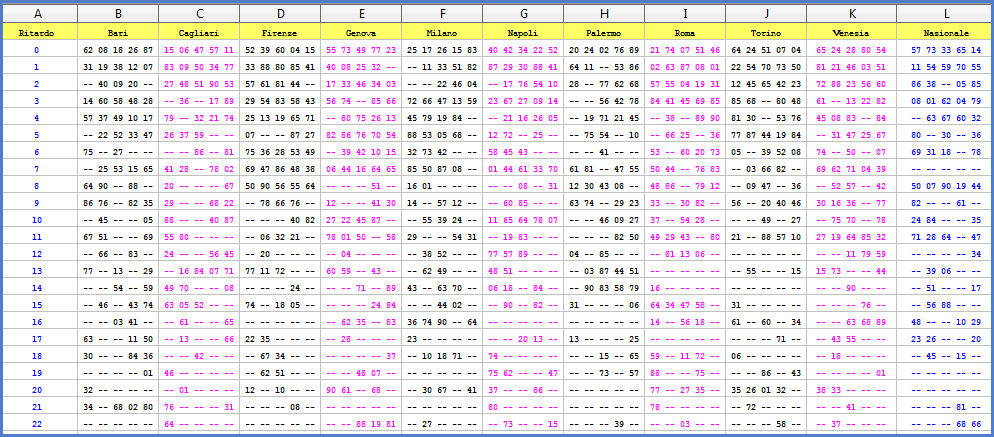
Task: Select Ritardo value 18 cell
Action: [x=40, y=356]
